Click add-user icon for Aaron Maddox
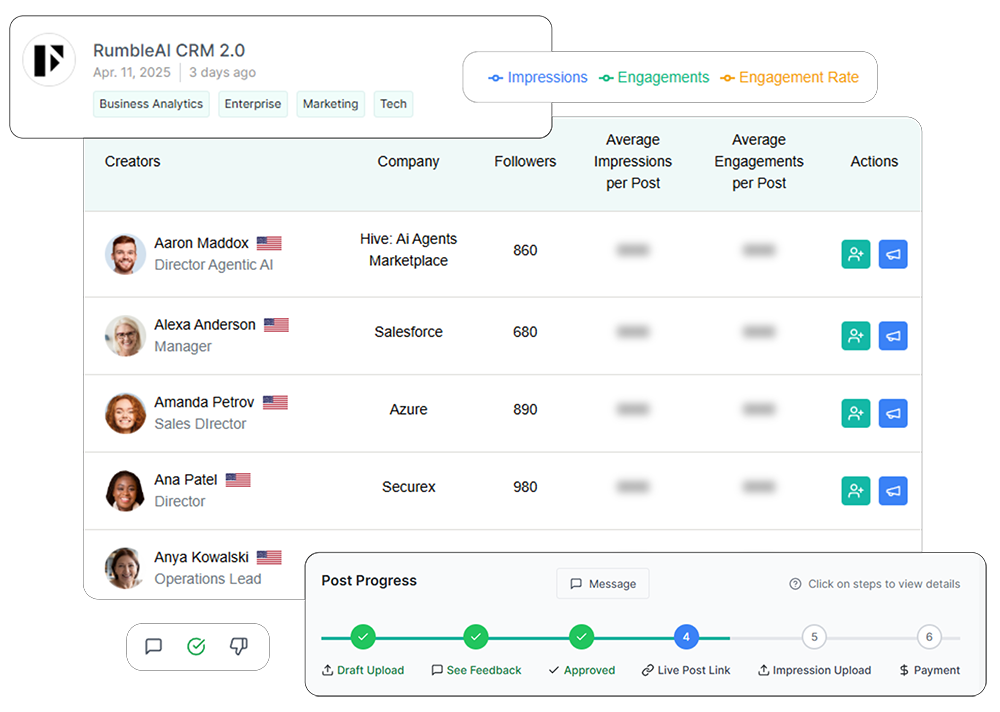Screen dimensions: 1000x712 click(856, 255)
